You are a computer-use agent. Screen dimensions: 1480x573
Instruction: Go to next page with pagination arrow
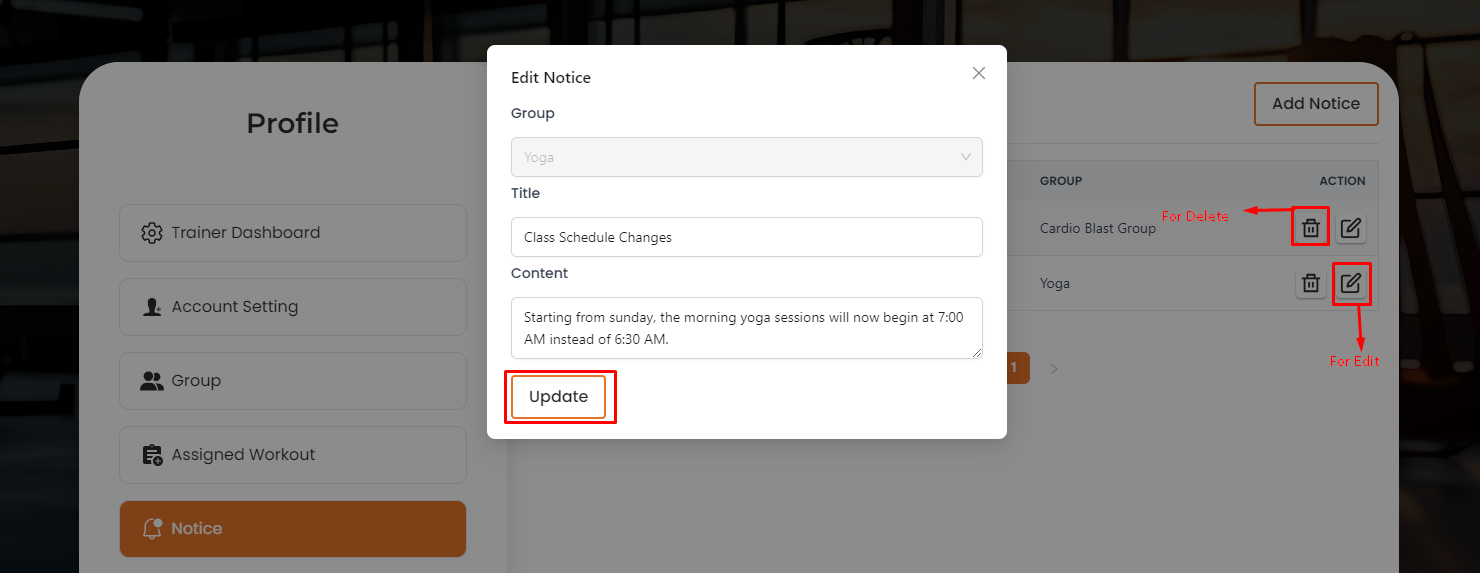click(x=1053, y=369)
